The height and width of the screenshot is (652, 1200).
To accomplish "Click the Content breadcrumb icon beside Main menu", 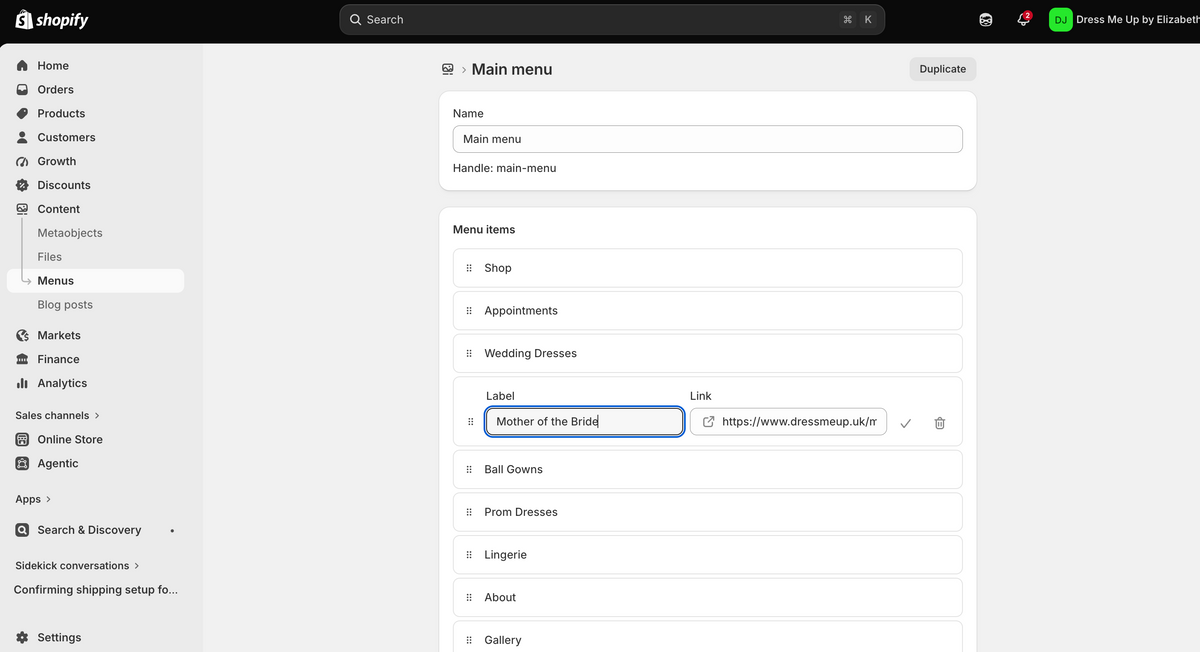I will pyautogui.click(x=448, y=69).
